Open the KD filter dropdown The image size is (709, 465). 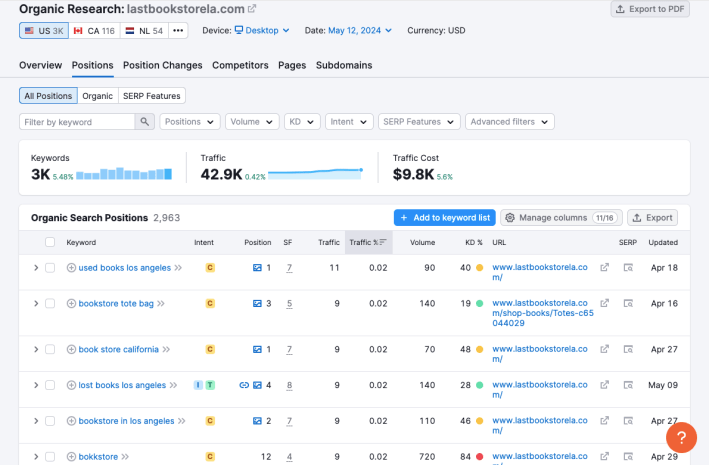pos(302,122)
